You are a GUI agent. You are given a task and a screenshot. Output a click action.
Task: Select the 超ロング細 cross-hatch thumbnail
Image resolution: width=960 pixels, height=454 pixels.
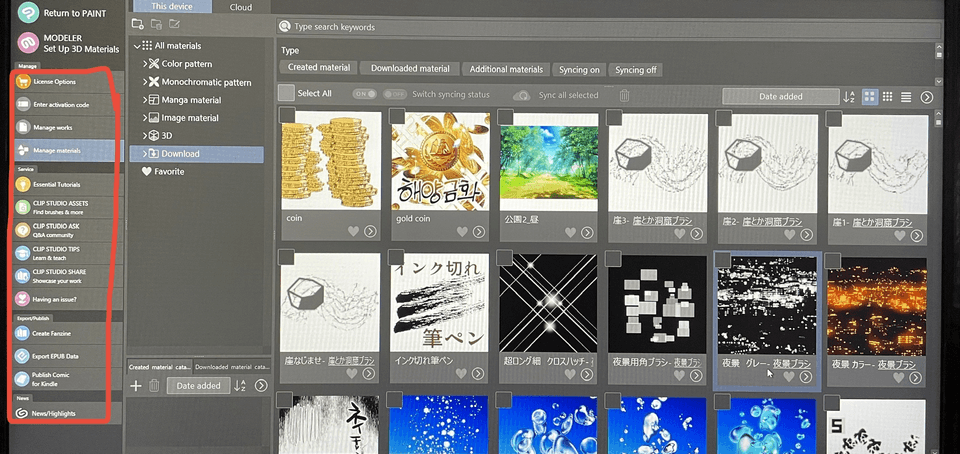548,303
